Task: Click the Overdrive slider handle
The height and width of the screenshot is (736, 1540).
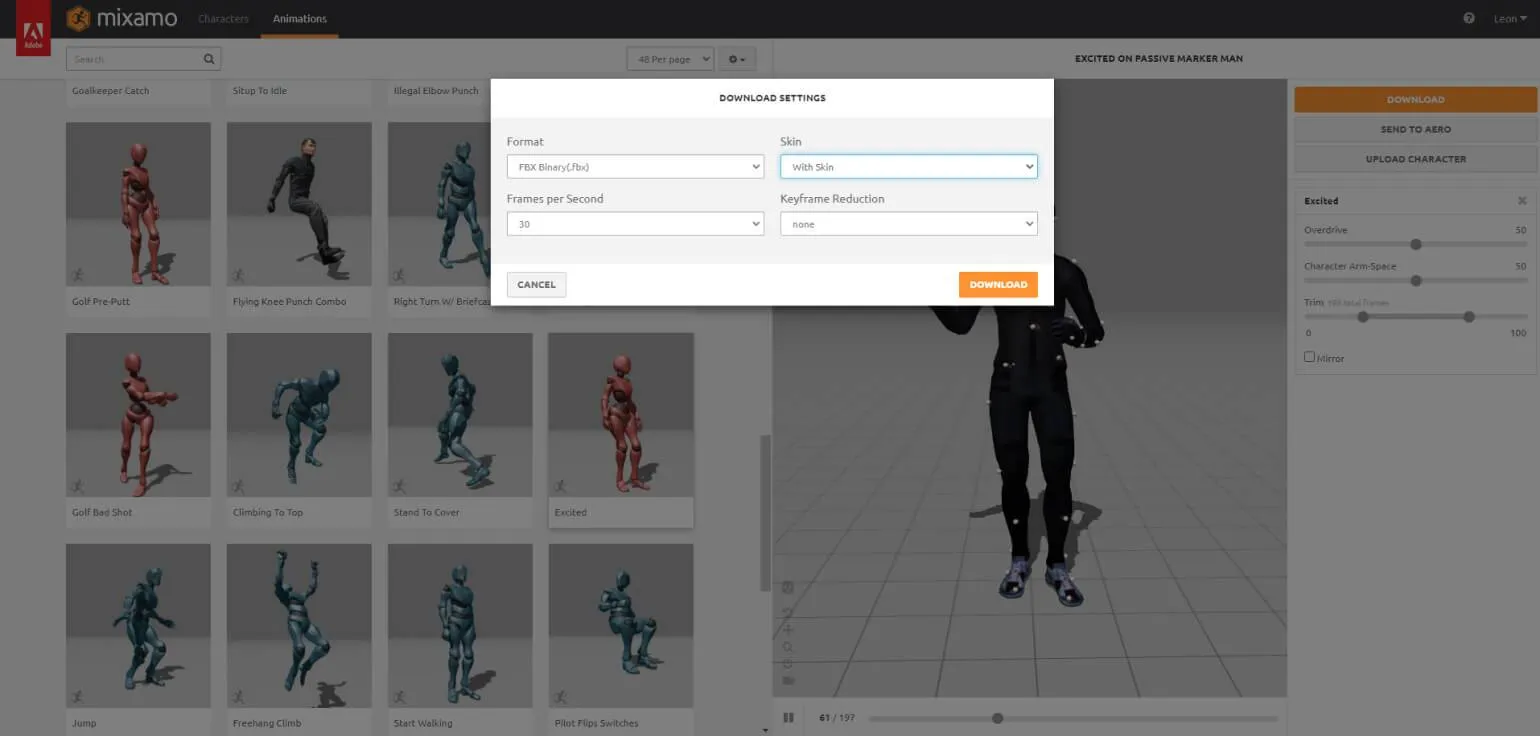Action: pos(1415,244)
